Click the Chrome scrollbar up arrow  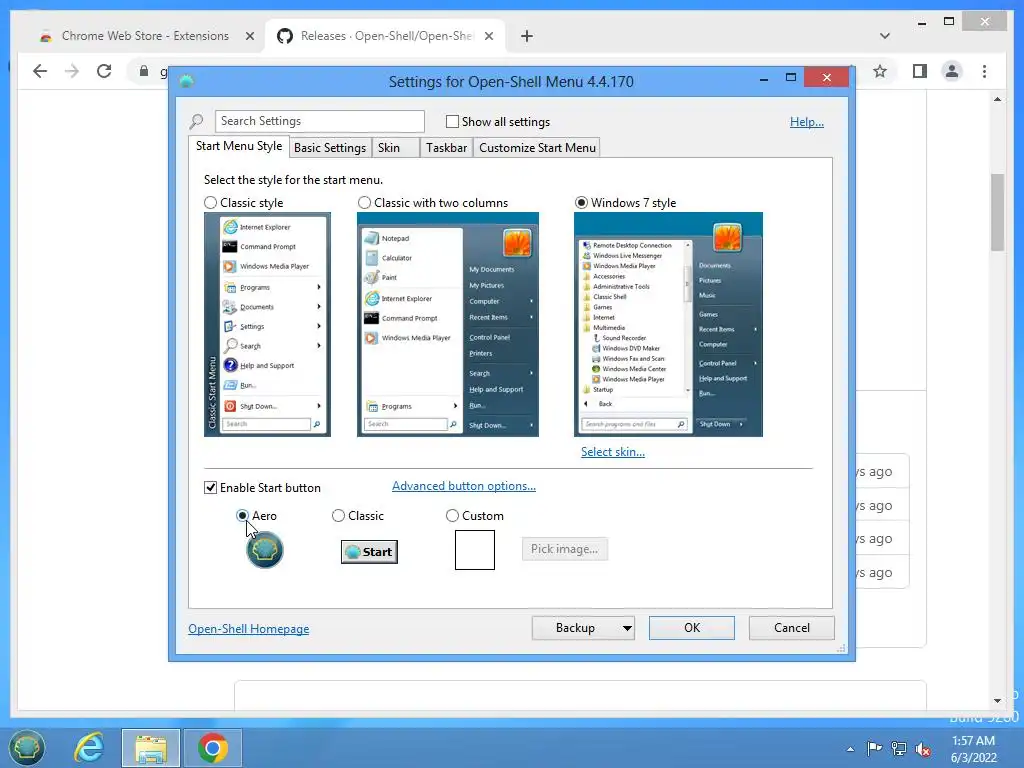point(997,99)
